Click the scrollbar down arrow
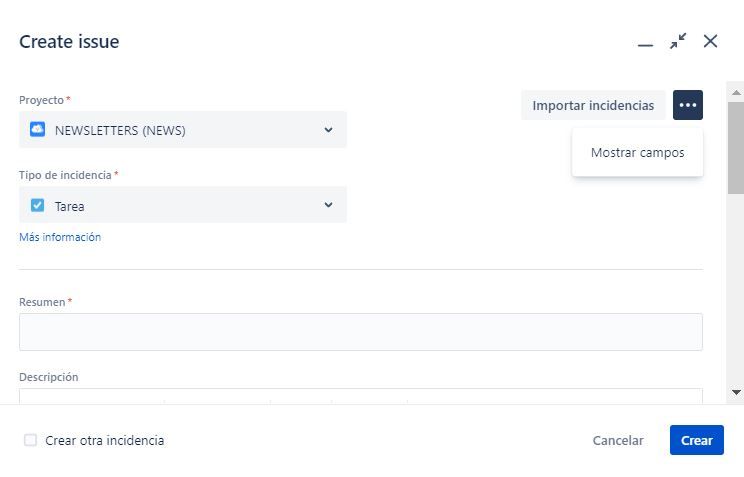The width and height of the screenshot is (744, 477). pyautogui.click(x=736, y=393)
